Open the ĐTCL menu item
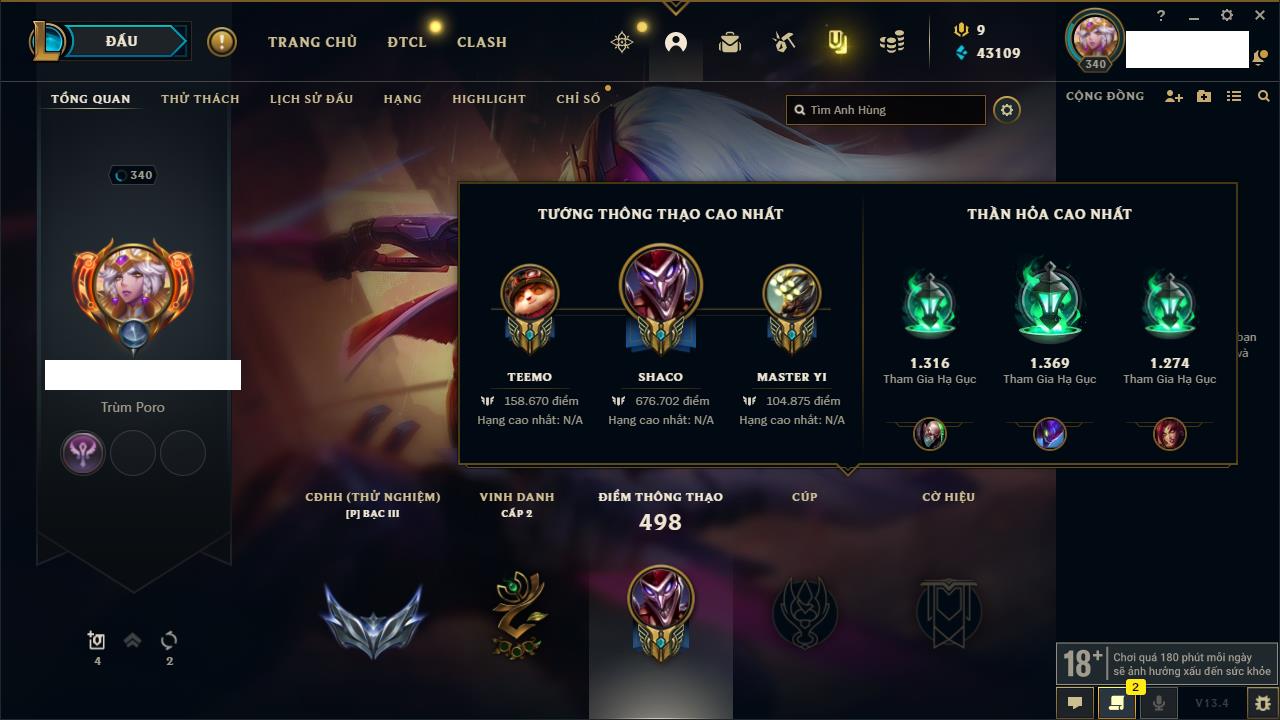Image resolution: width=1280 pixels, height=720 pixels. [407, 42]
